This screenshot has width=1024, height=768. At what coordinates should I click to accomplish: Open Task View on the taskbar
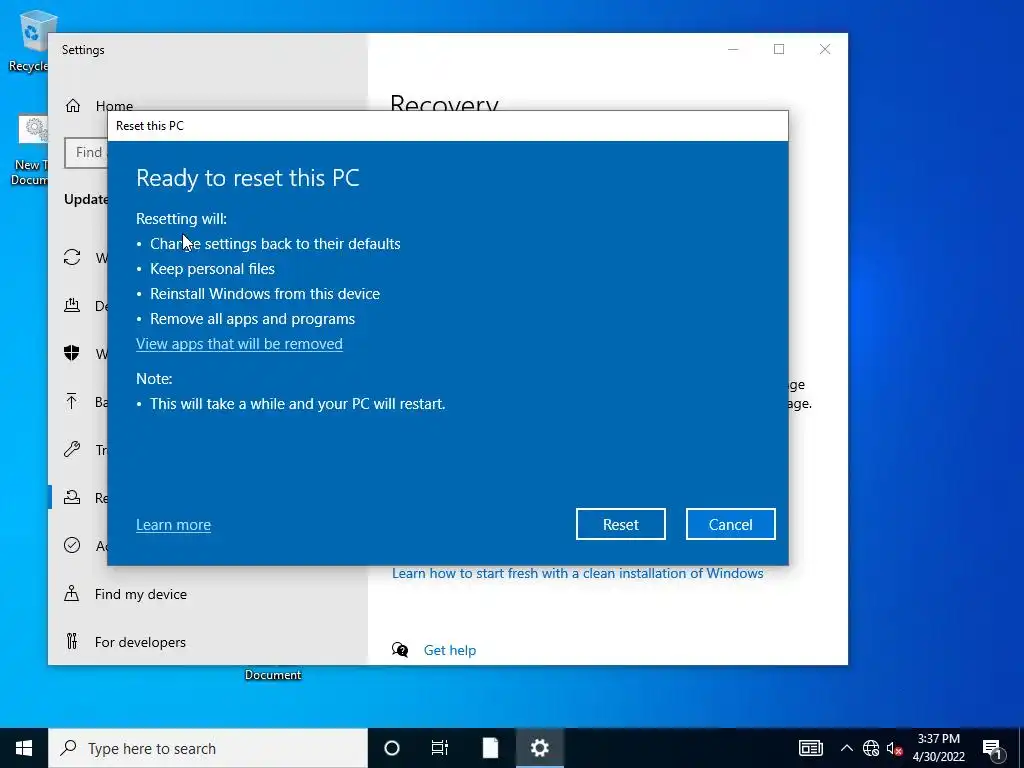click(x=440, y=748)
